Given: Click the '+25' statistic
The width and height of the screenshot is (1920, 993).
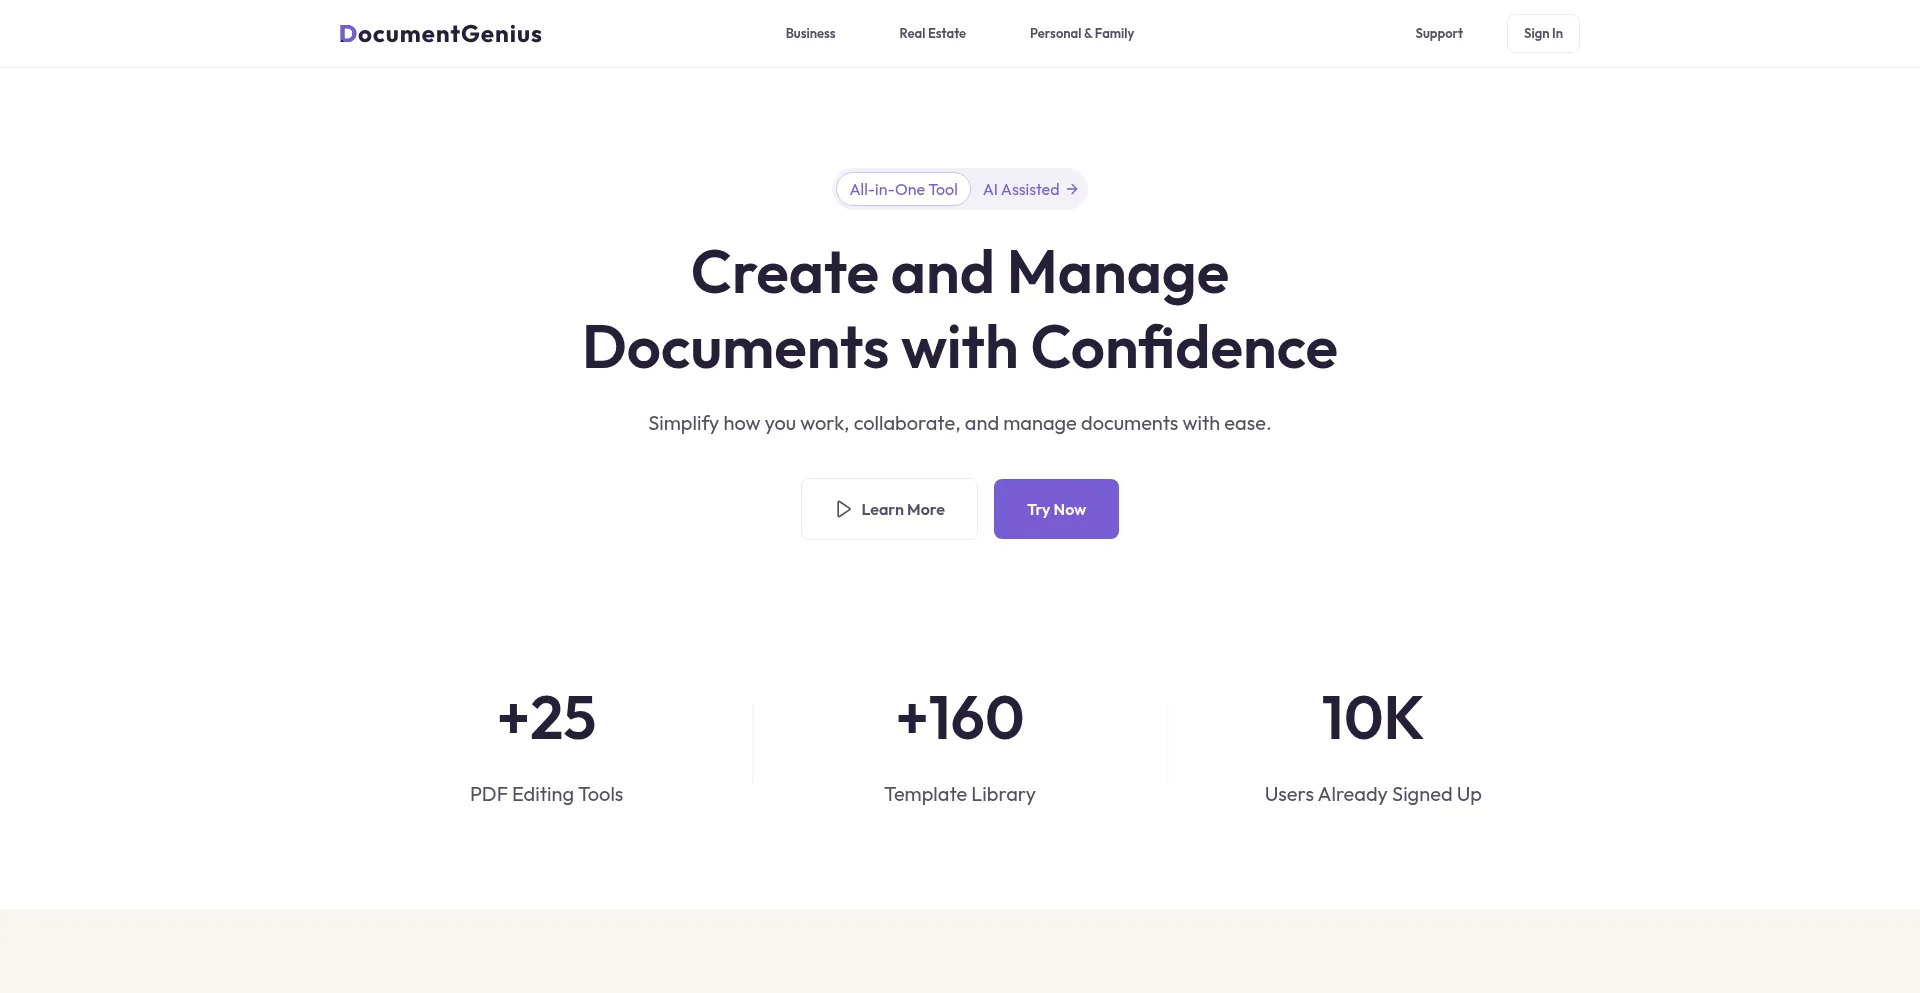Looking at the screenshot, I should 546,718.
